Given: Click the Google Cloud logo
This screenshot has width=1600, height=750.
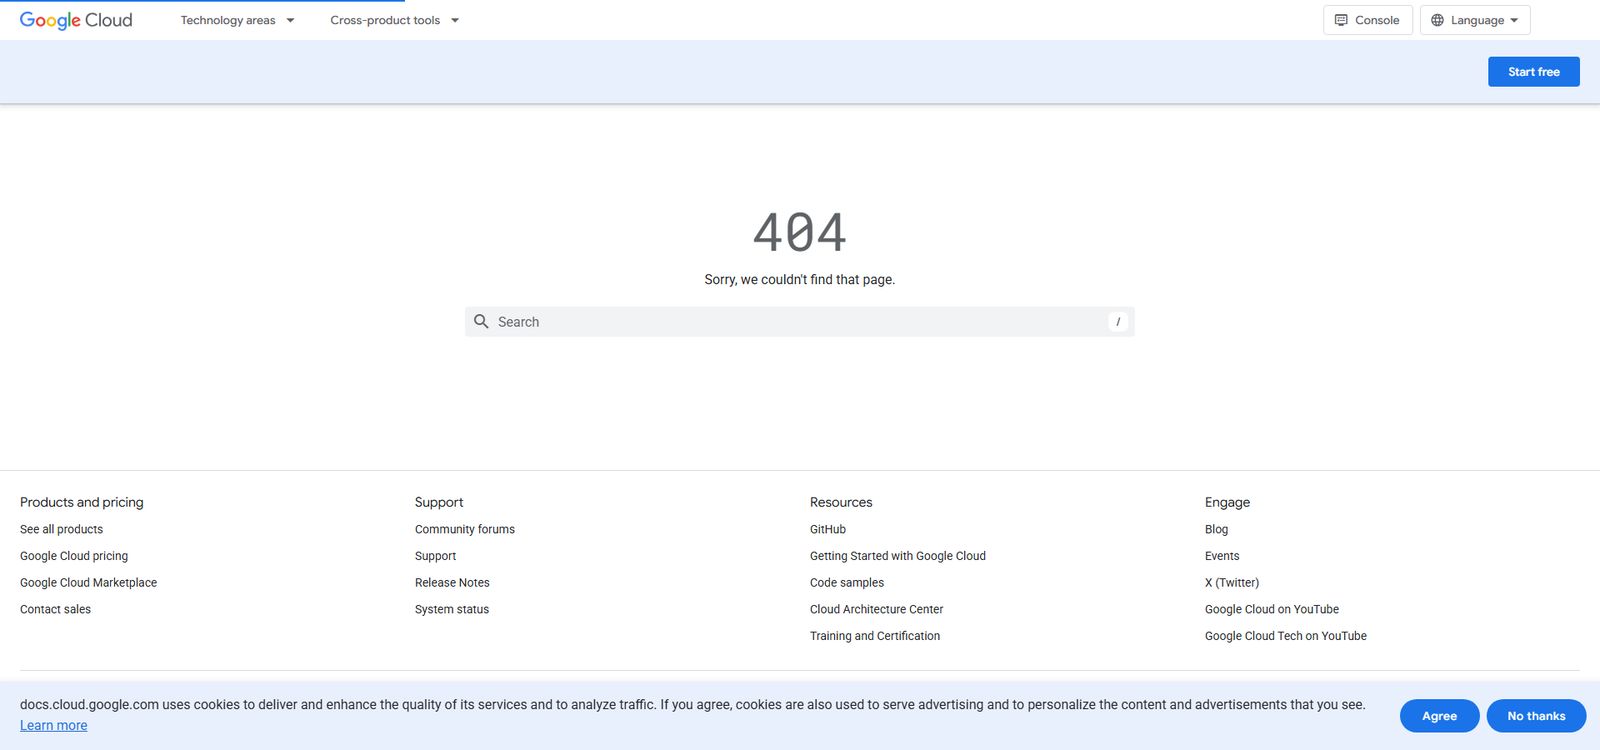Looking at the screenshot, I should (76, 20).
